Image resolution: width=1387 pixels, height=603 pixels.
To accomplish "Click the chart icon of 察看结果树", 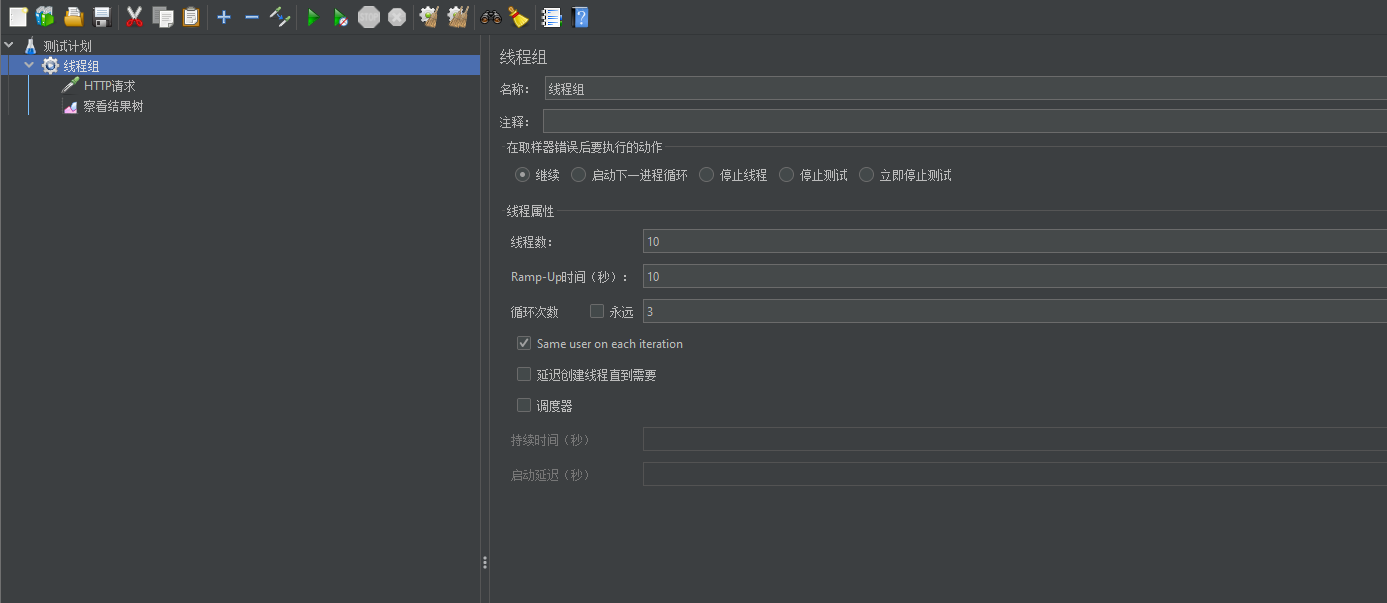I will 70,106.
